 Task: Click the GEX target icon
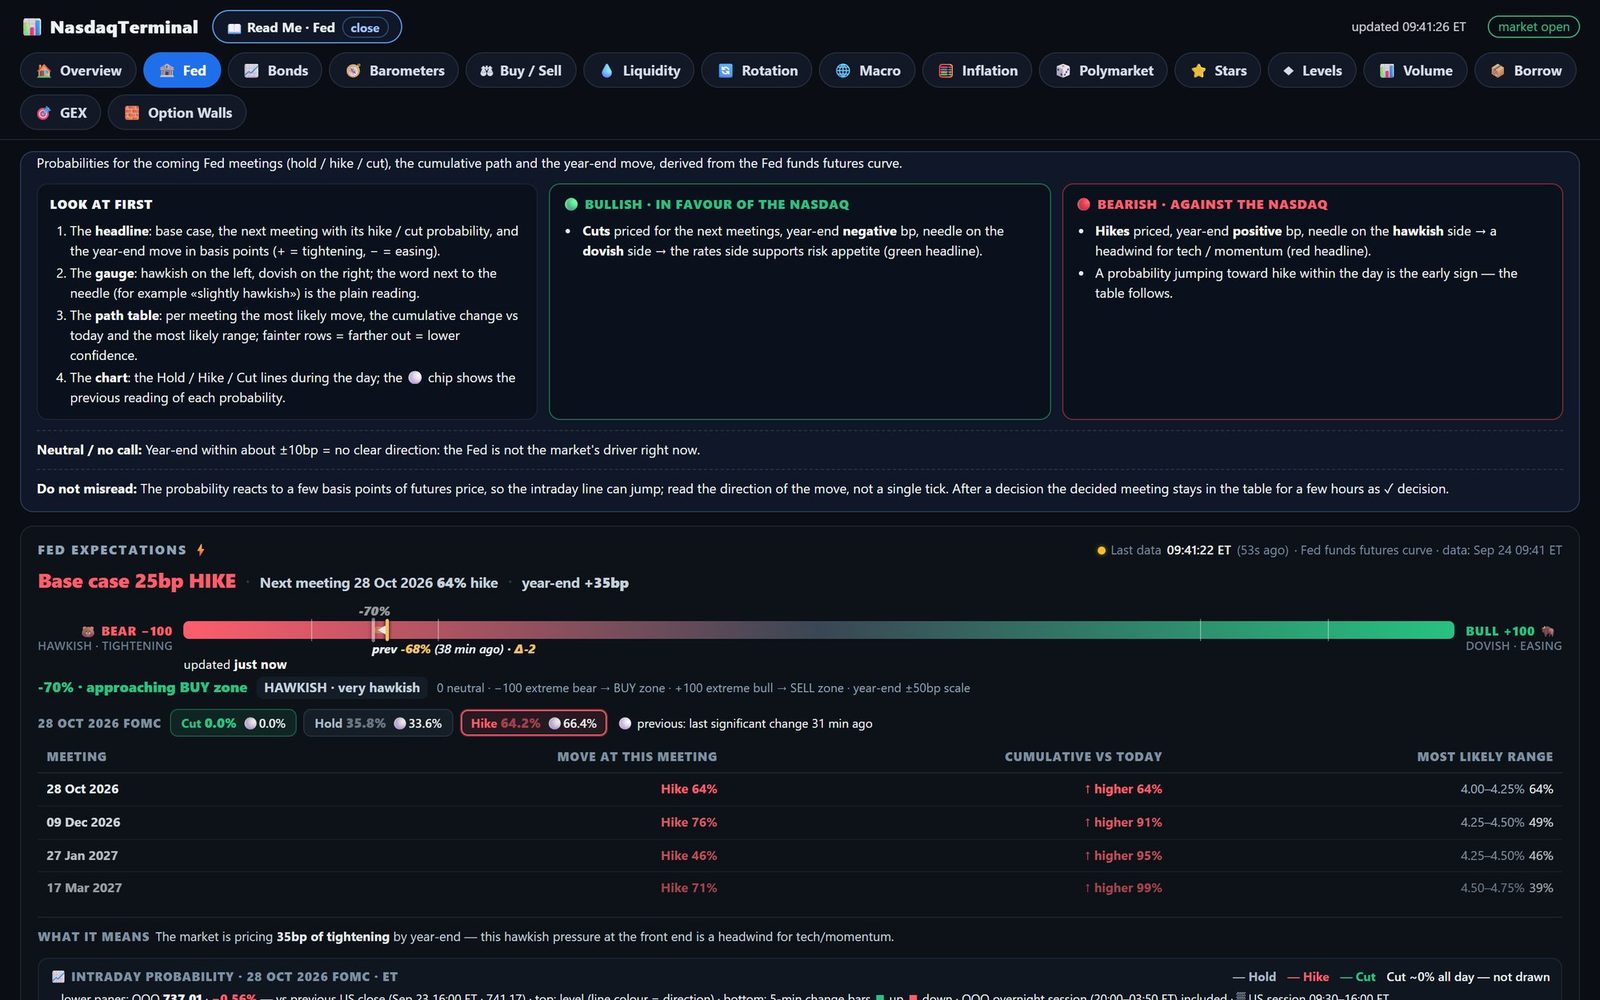(44, 113)
